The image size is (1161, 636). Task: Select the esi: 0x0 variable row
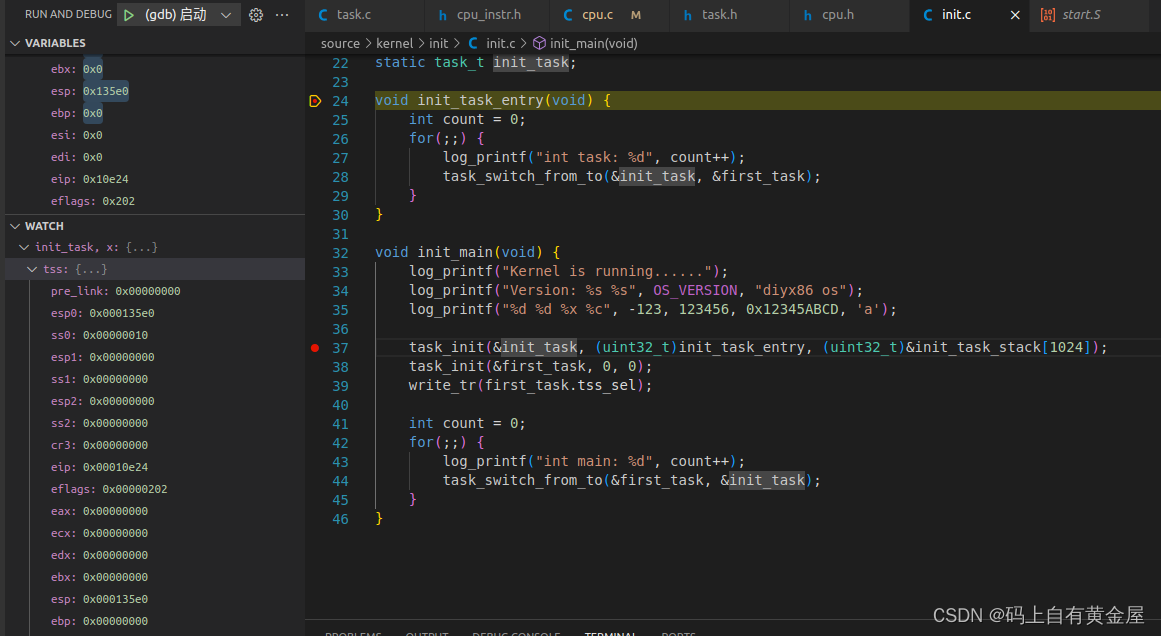[155, 135]
